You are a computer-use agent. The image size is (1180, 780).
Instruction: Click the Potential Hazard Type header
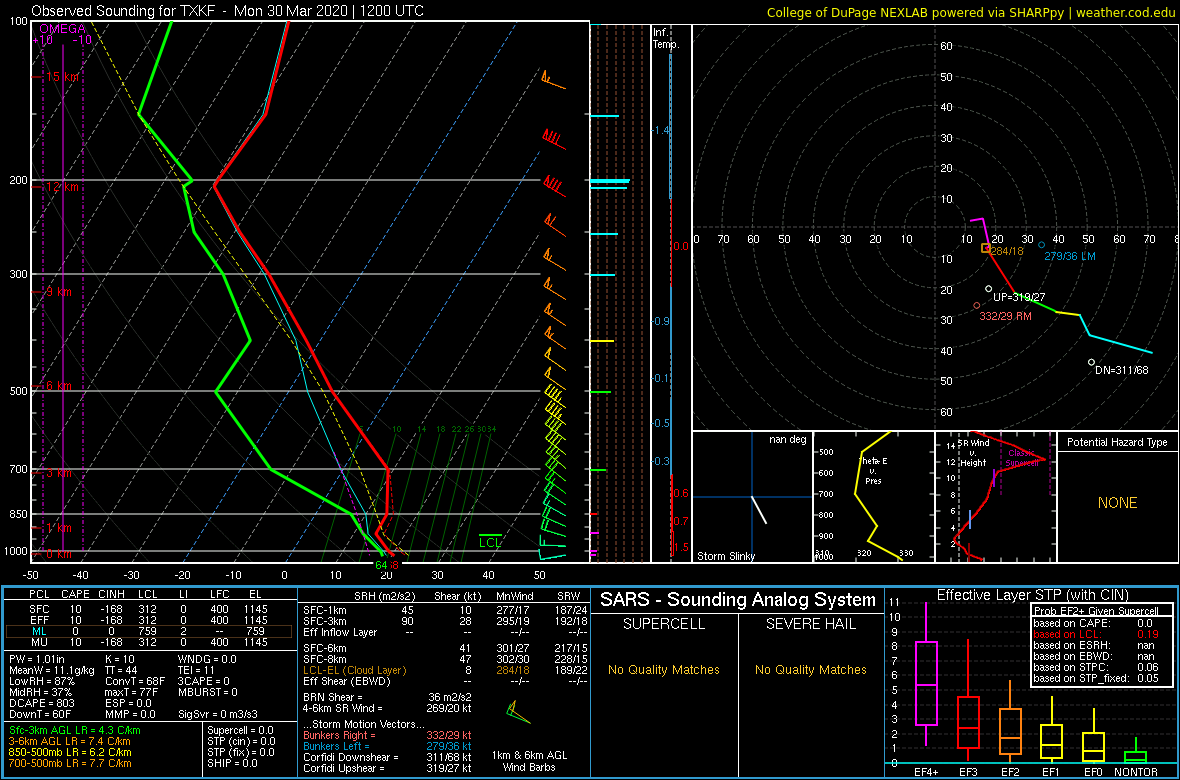pos(1117,443)
